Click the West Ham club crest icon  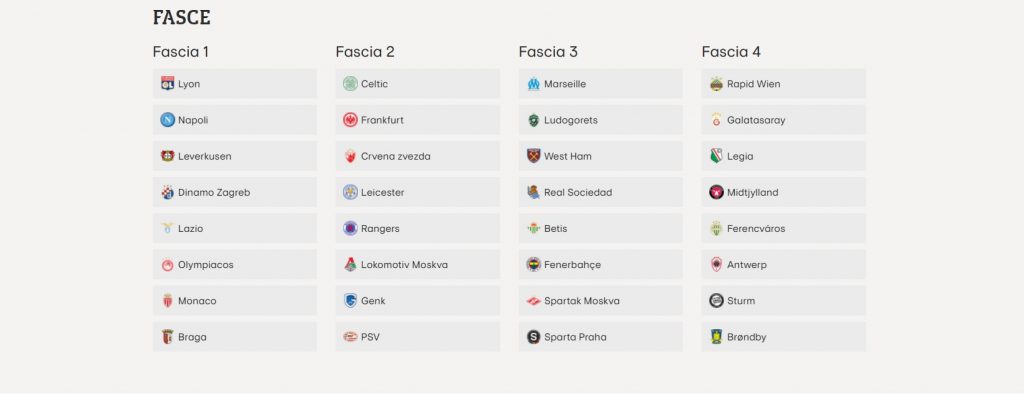(x=534, y=156)
